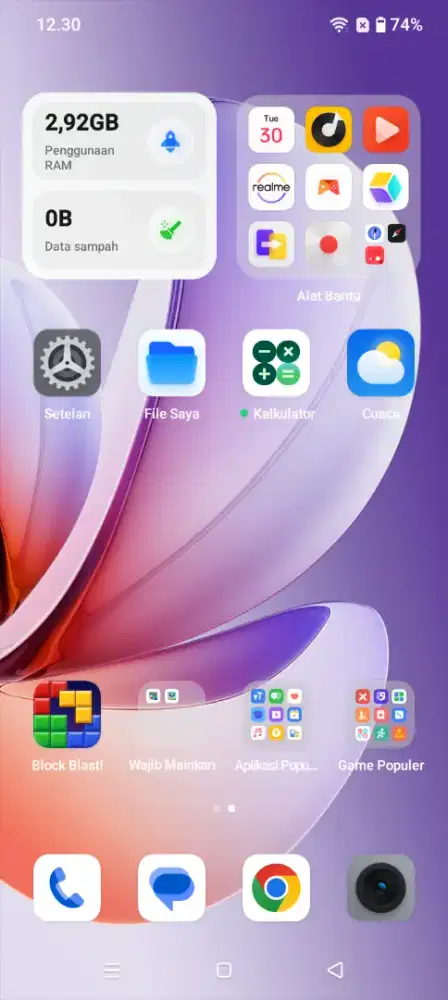Open the colorful cube app icon
The image size is (448, 1000).
click(x=386, y=187)
